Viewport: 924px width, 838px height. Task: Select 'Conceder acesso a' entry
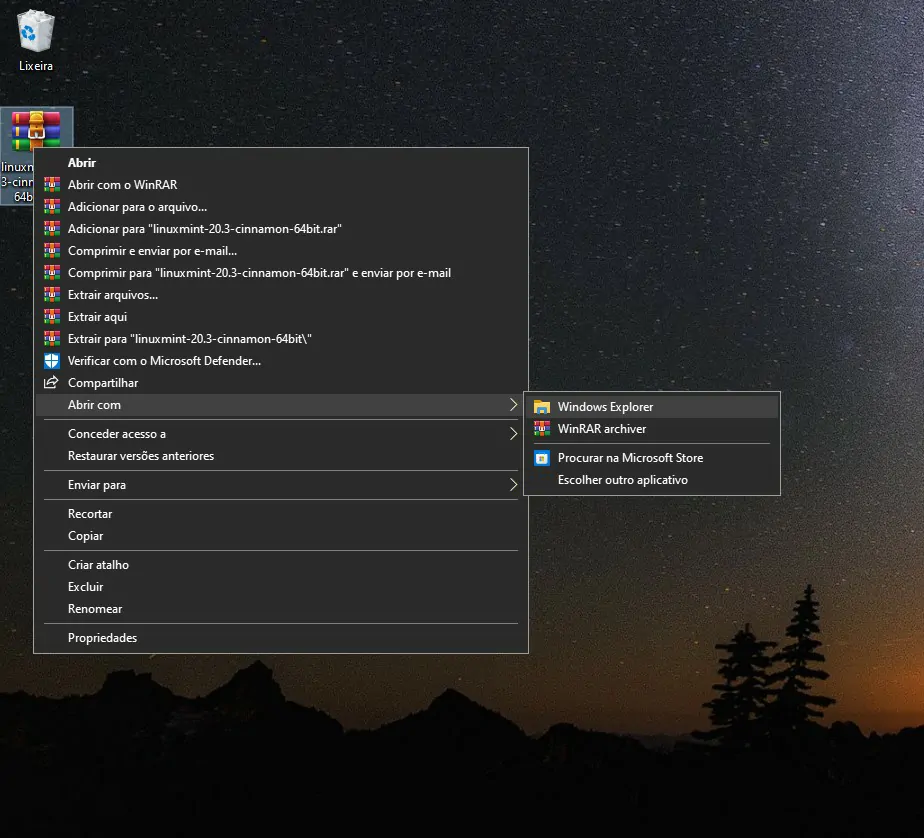pos(281,434)
